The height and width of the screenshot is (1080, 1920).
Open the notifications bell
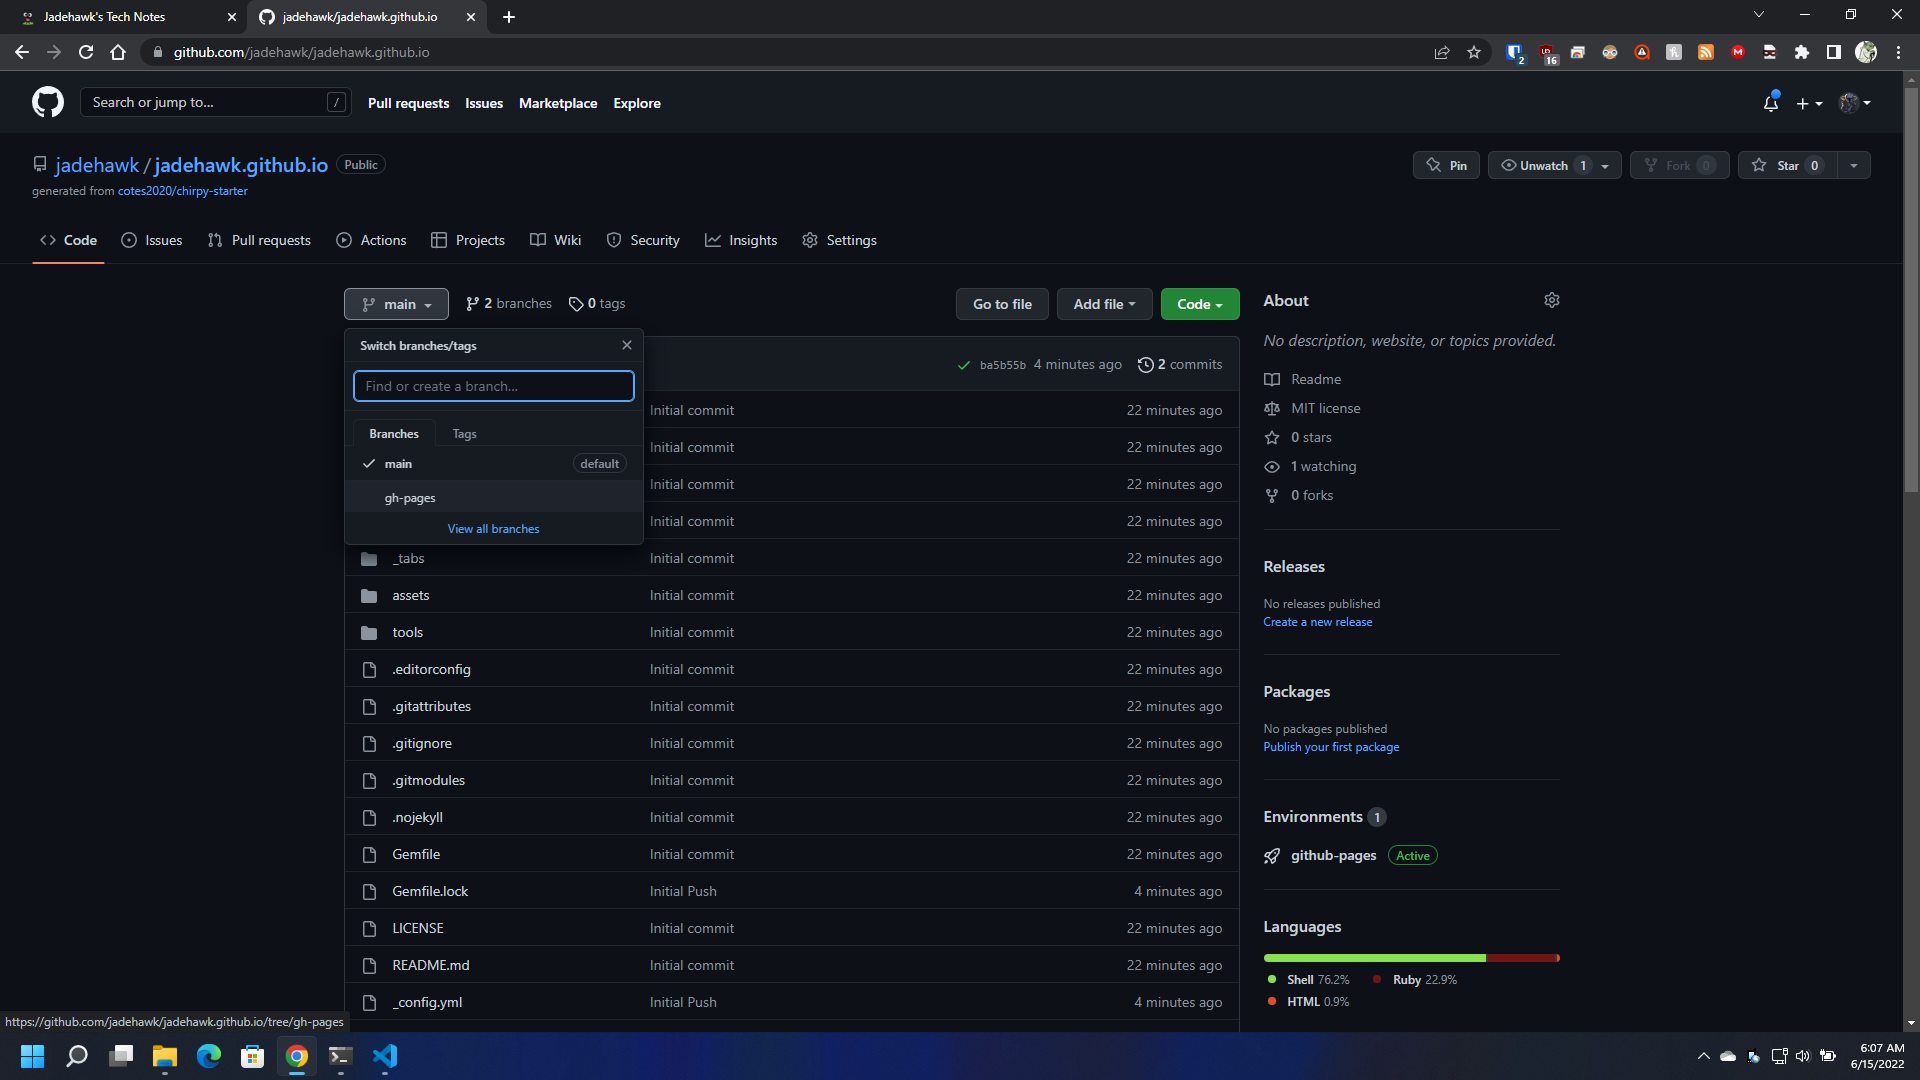click(x=1770, y=103)
